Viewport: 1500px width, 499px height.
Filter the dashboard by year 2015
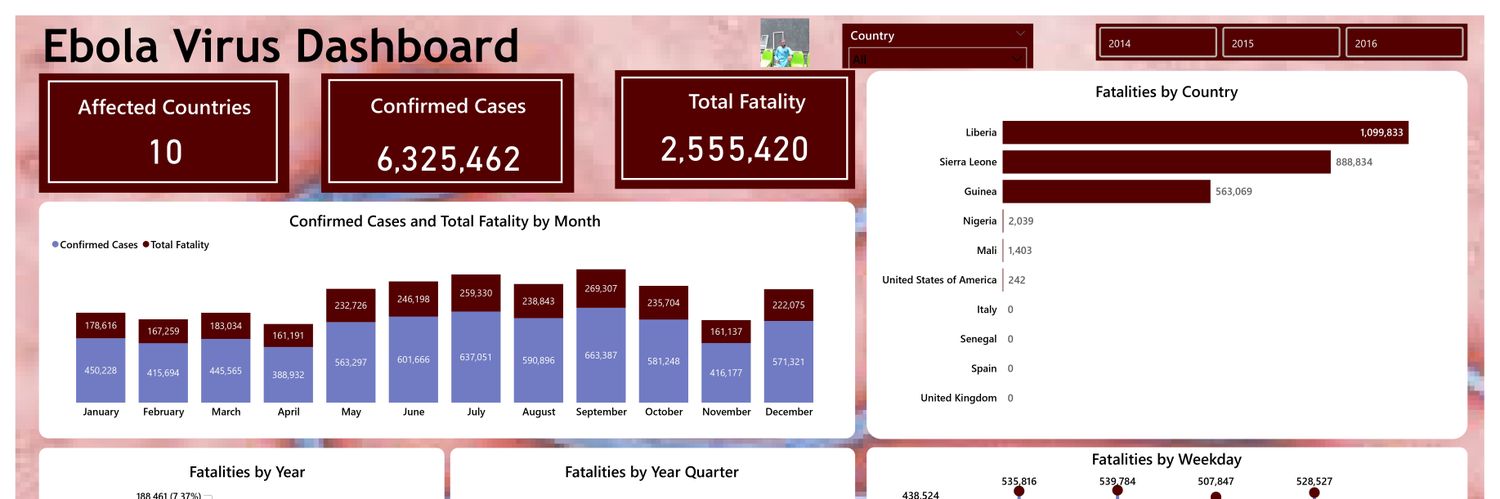(x=1282, y=43)
